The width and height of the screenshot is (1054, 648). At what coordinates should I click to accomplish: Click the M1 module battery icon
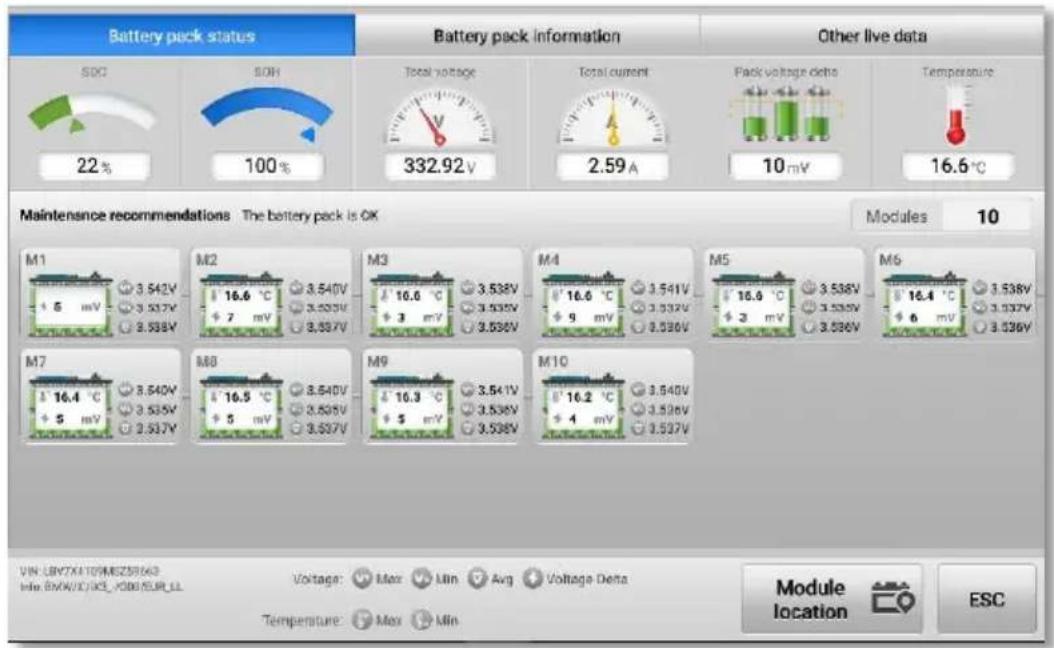(70, 305)
